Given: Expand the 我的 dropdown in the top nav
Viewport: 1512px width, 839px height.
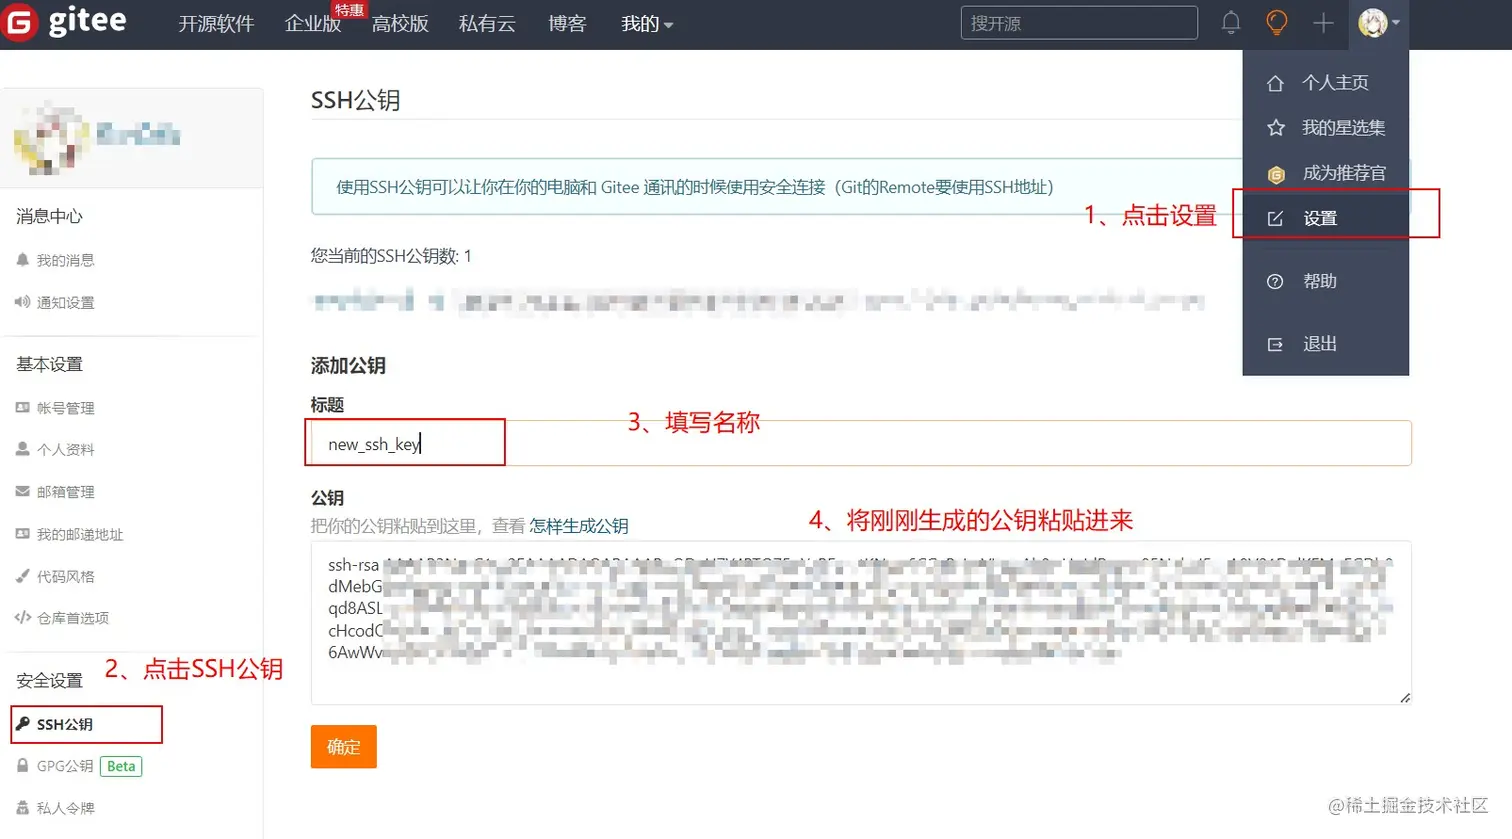Looking at the screenshot, I should click(647, 24).
